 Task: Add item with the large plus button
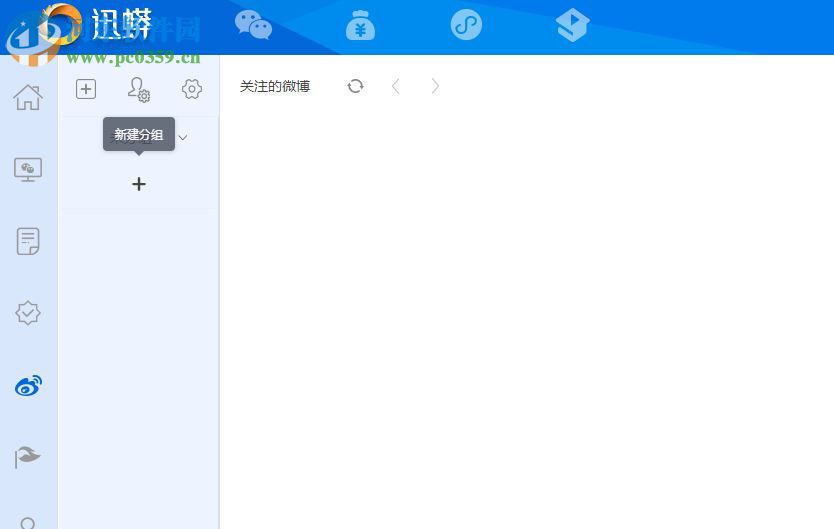(139, 184)
